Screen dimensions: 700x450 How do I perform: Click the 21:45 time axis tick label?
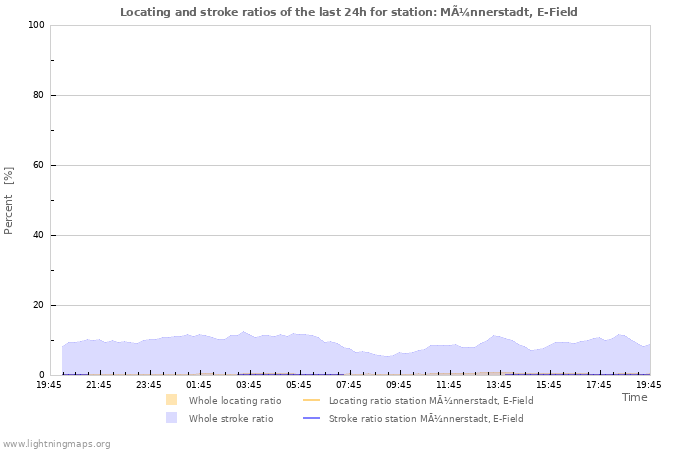(99, 385)
